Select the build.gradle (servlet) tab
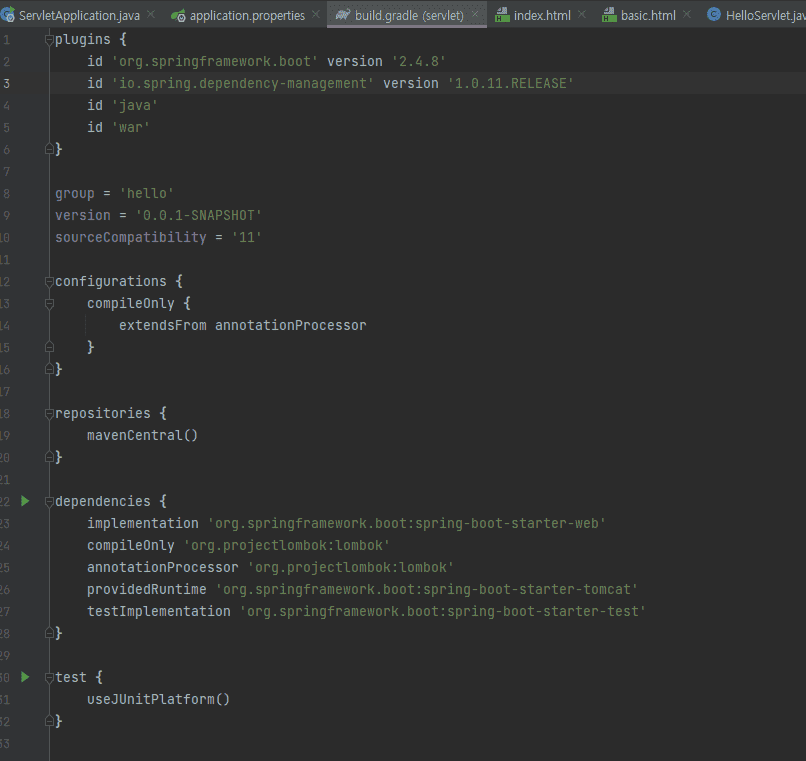This screenshot has width=806, height=761. tap(409, 15)
